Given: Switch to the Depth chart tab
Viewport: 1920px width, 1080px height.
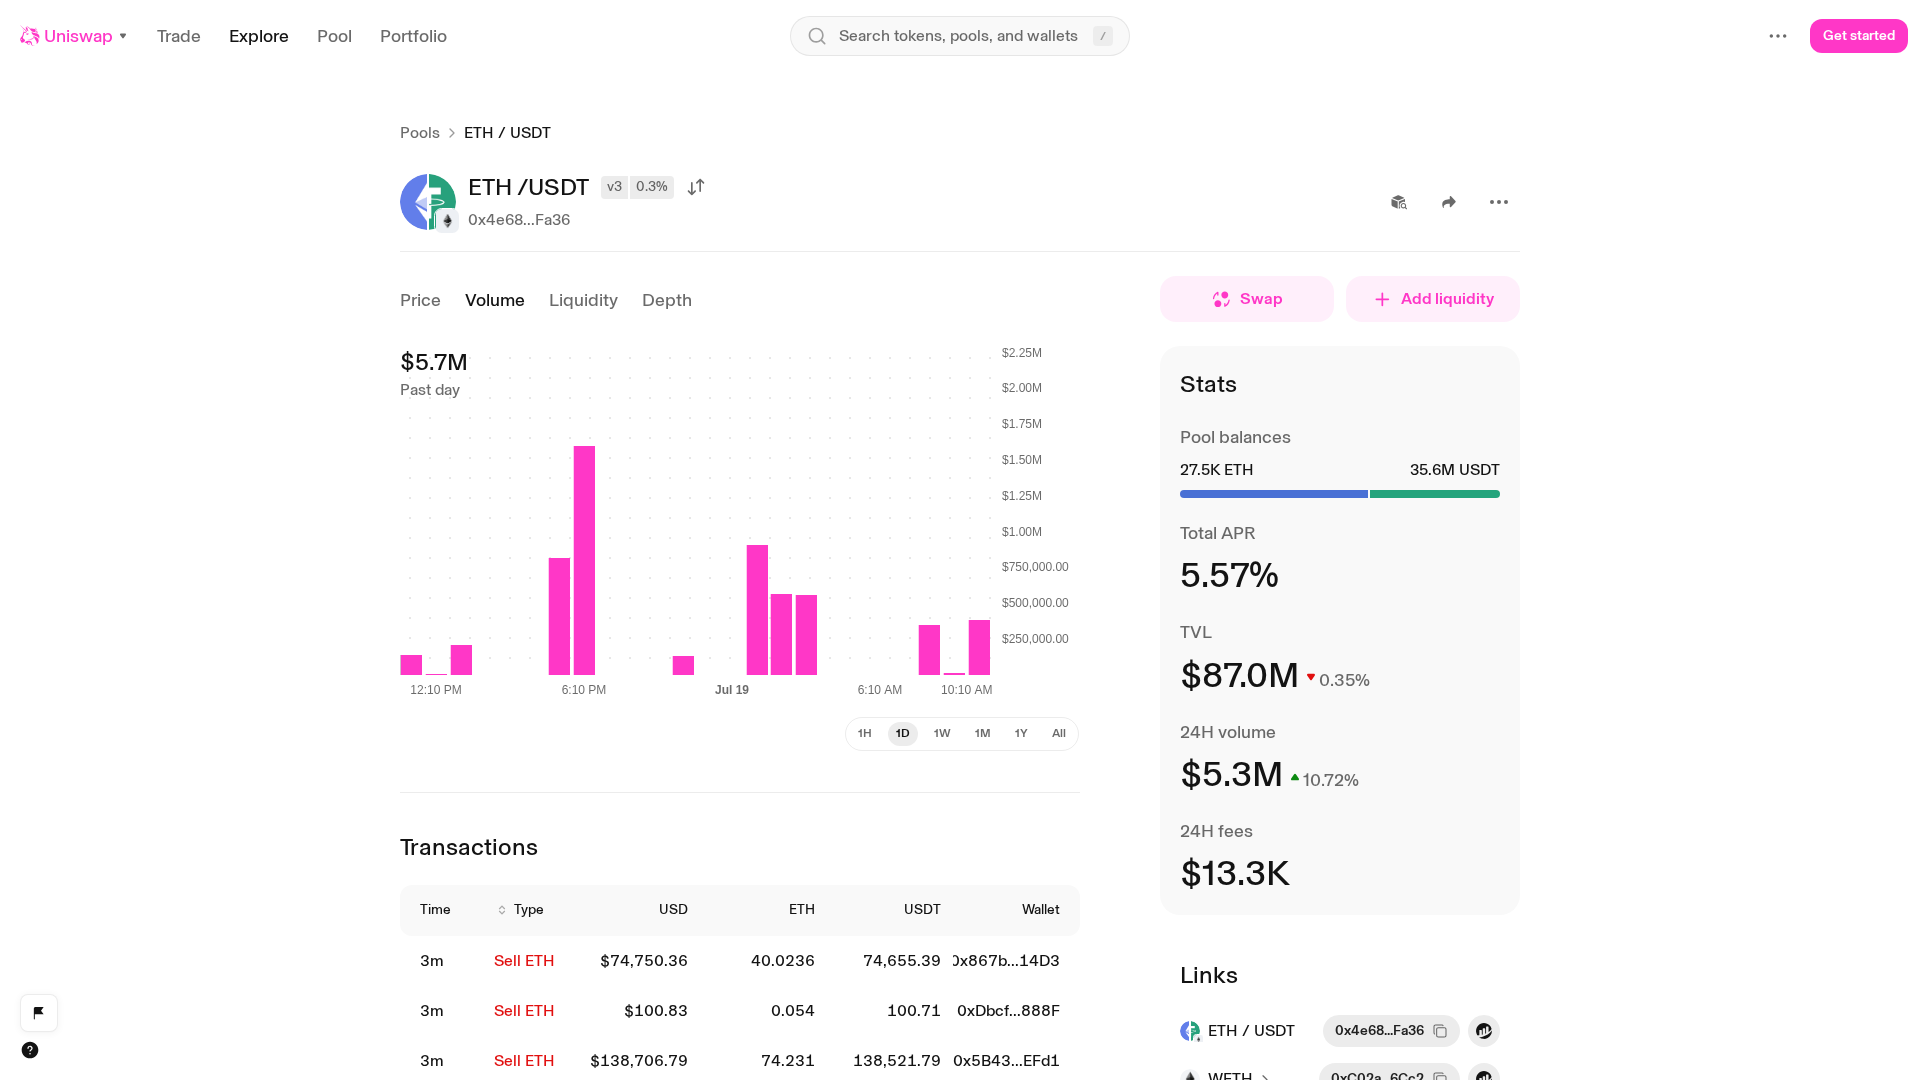Looking at the screenshot, I should pyautogui.click(x=667, y=300).
